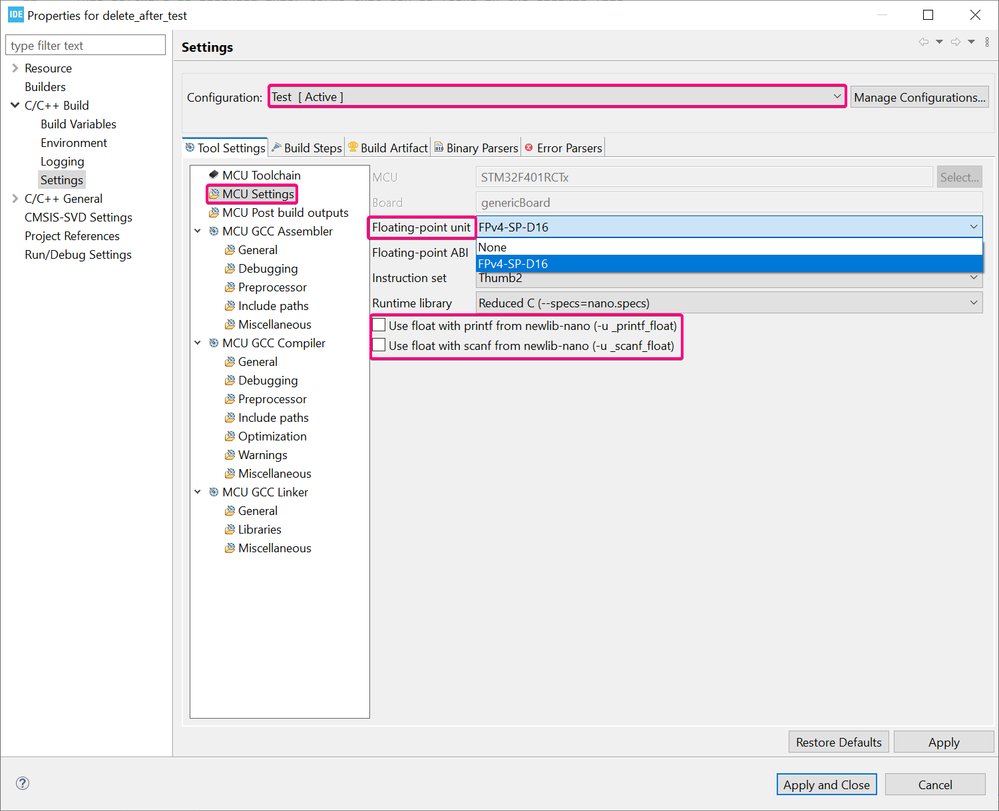Click Apply and Close button

(826, 785)
